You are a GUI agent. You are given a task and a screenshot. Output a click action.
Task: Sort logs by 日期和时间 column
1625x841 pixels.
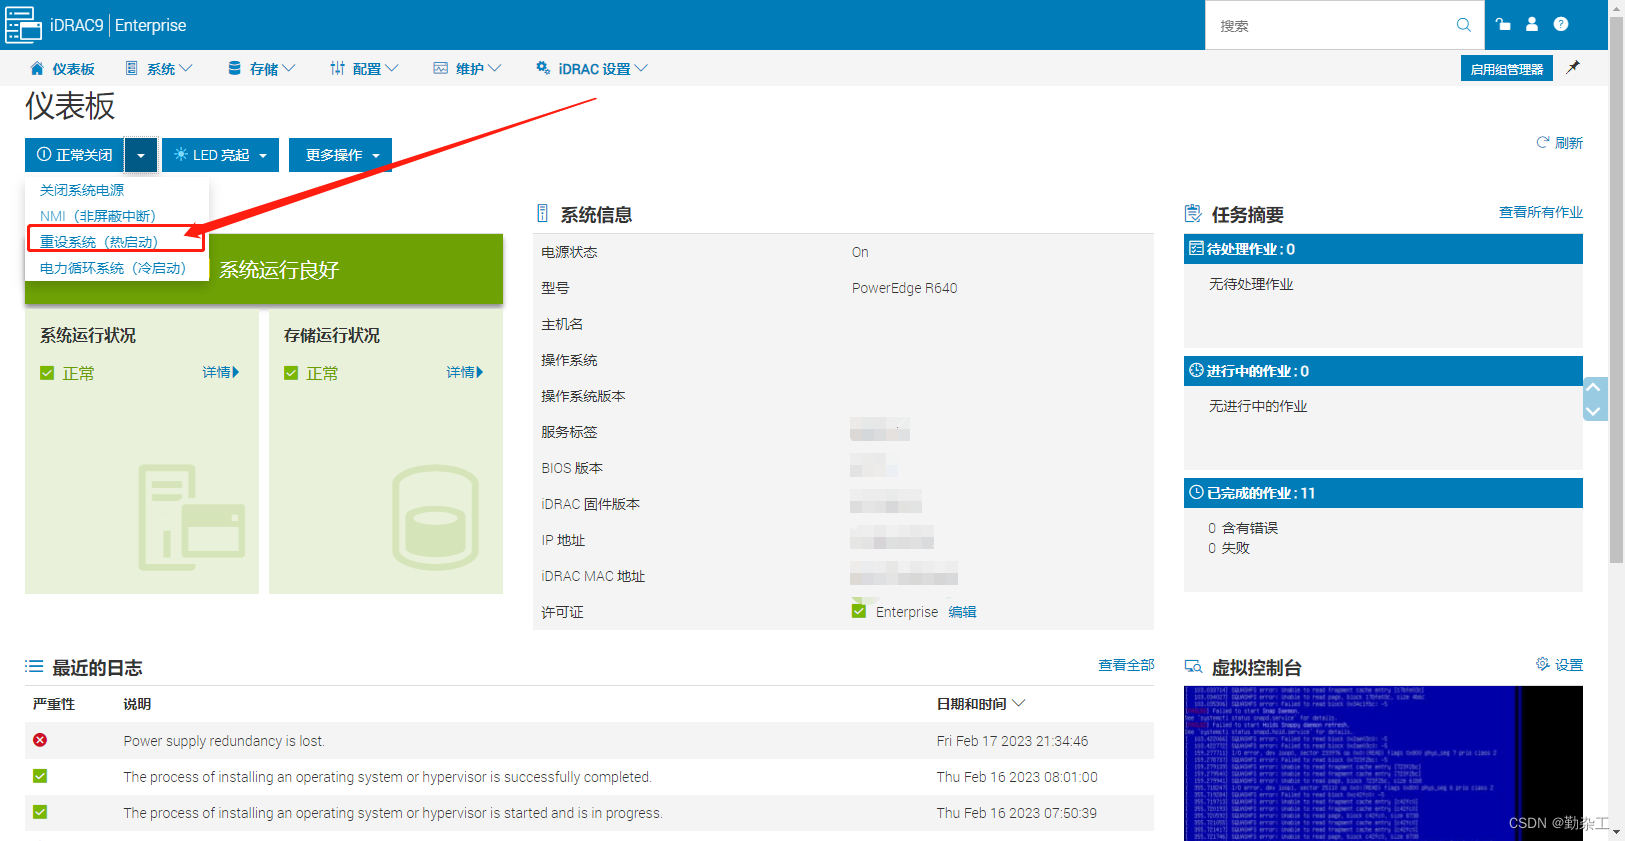(980, 704)
